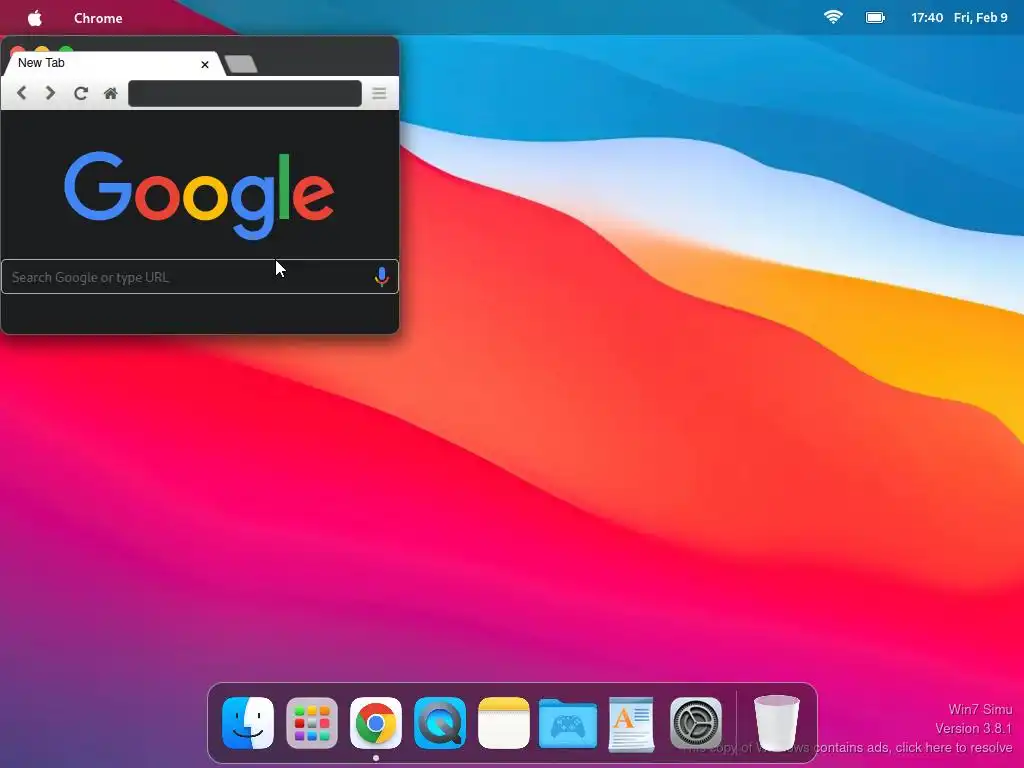Click the ads notice "click here to resolve"

click(954, 747)
